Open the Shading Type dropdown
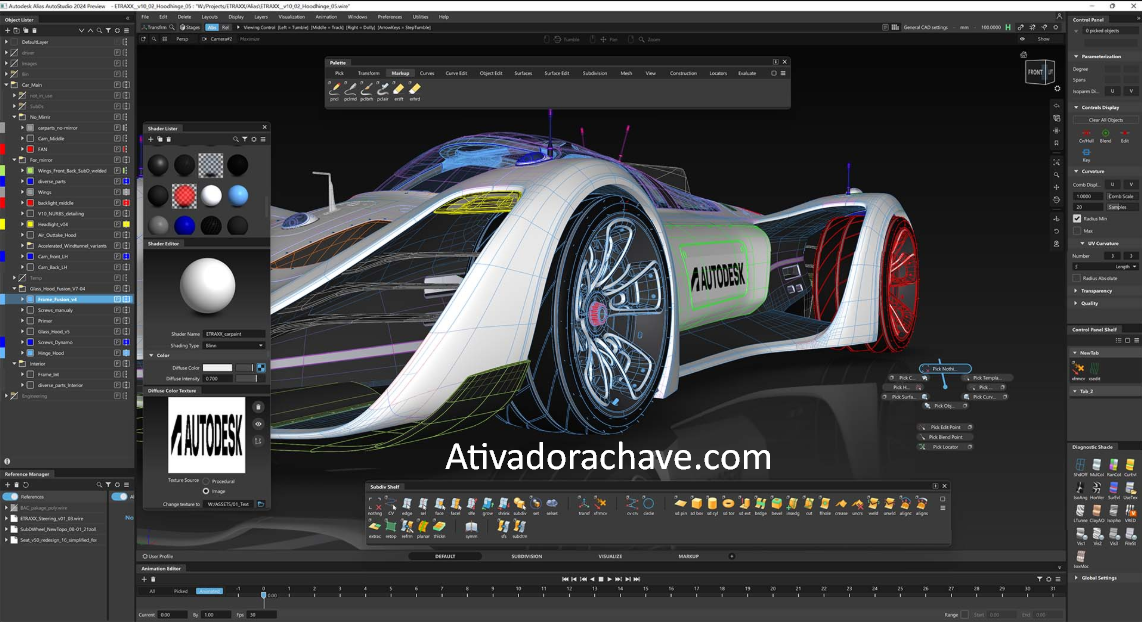The image size is (1142, 622). tap(234, 345)
